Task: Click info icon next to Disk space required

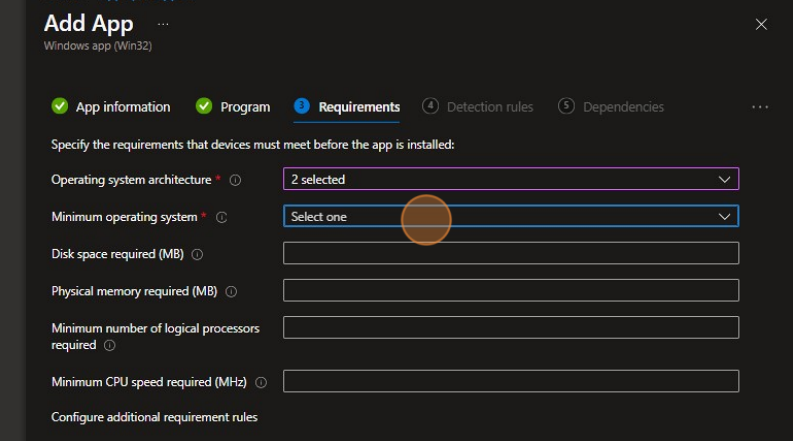Action: 197,255
